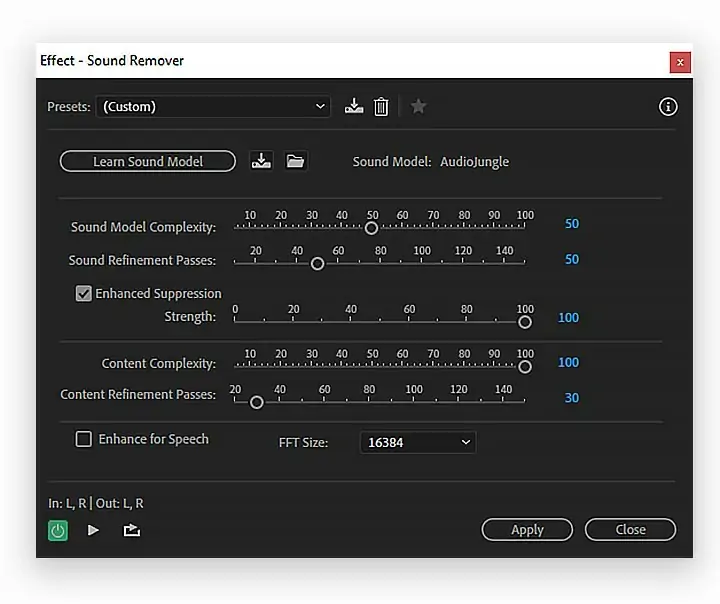Delete the current preset
Screen dimensions: 720x604
tap(381, 107)
